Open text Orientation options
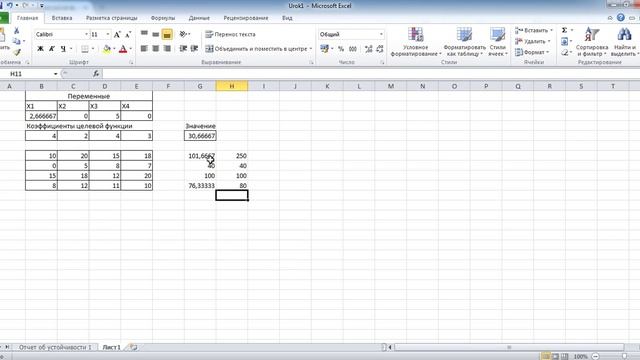The width and height of the screenshot is (640, 360). pyautogui.click(x=183, y=34)
